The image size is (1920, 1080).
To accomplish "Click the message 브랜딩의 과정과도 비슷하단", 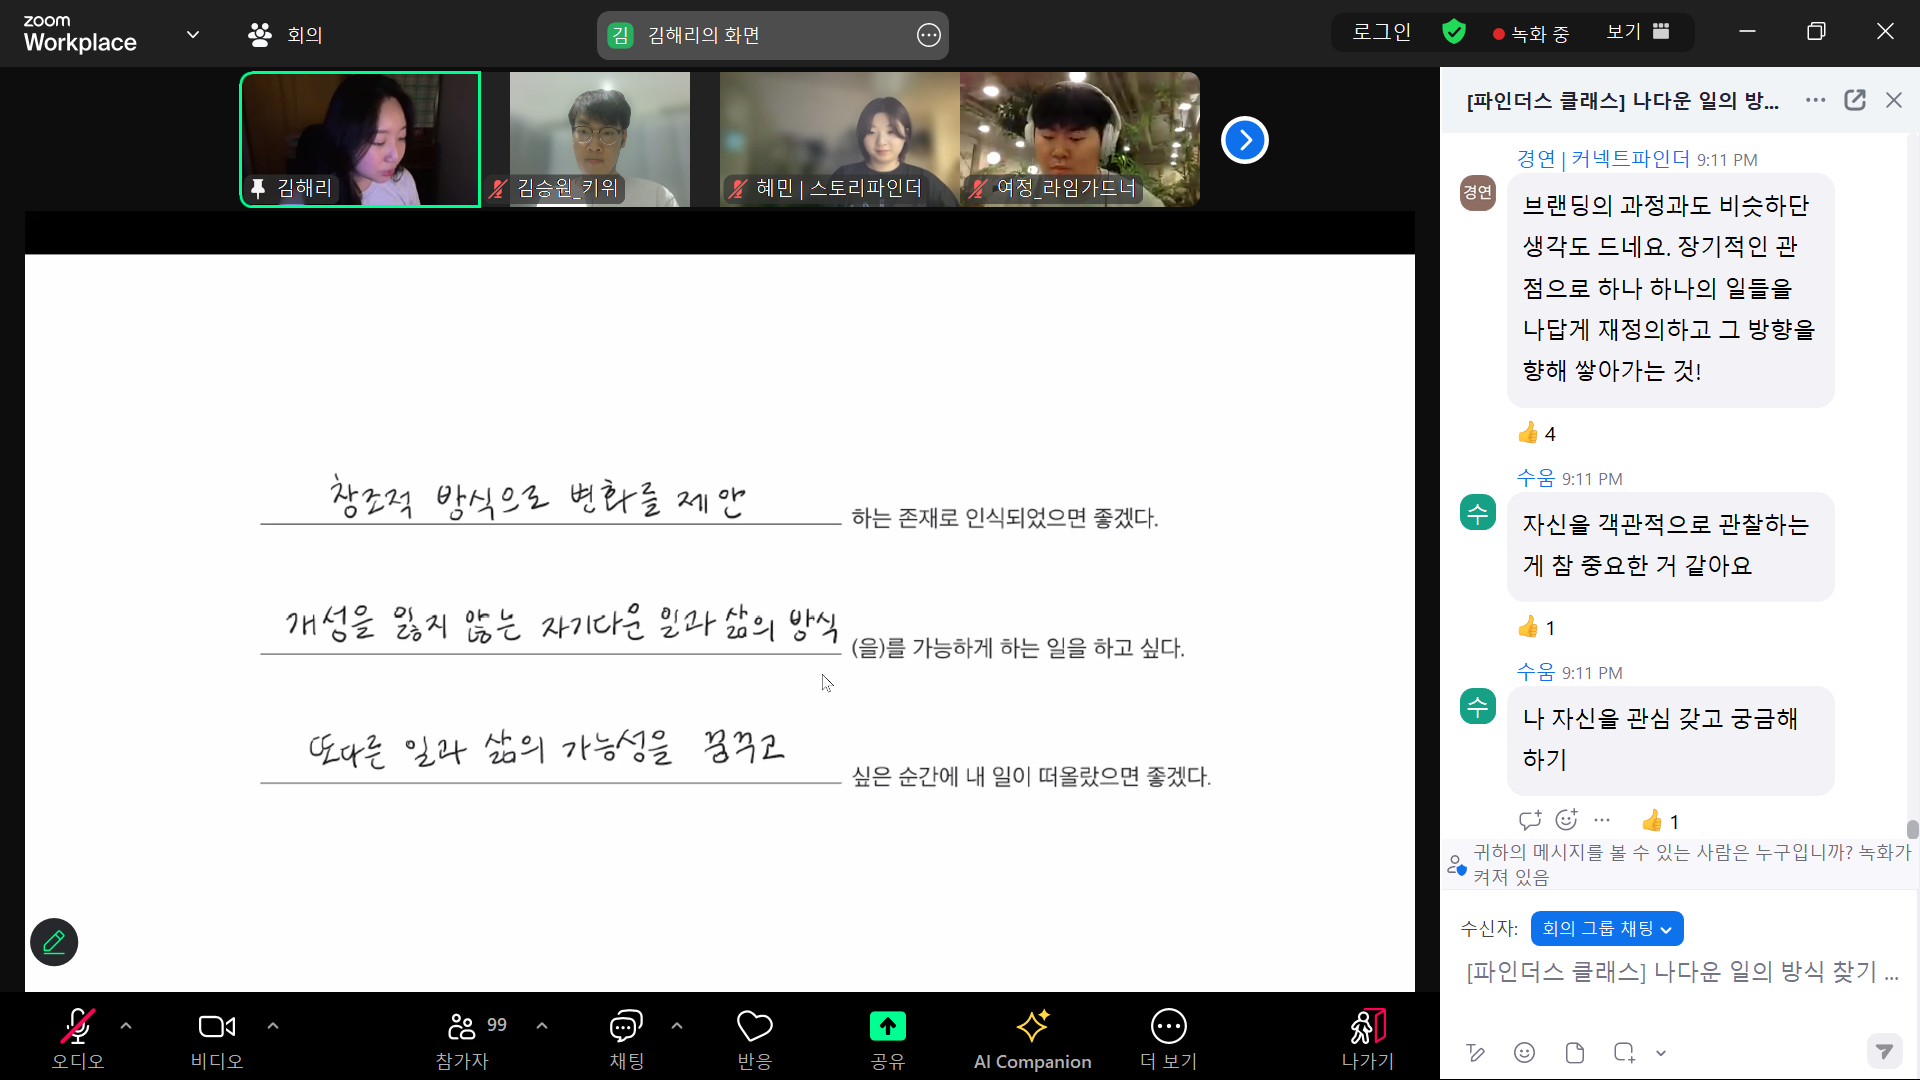I will (1670, 289).
